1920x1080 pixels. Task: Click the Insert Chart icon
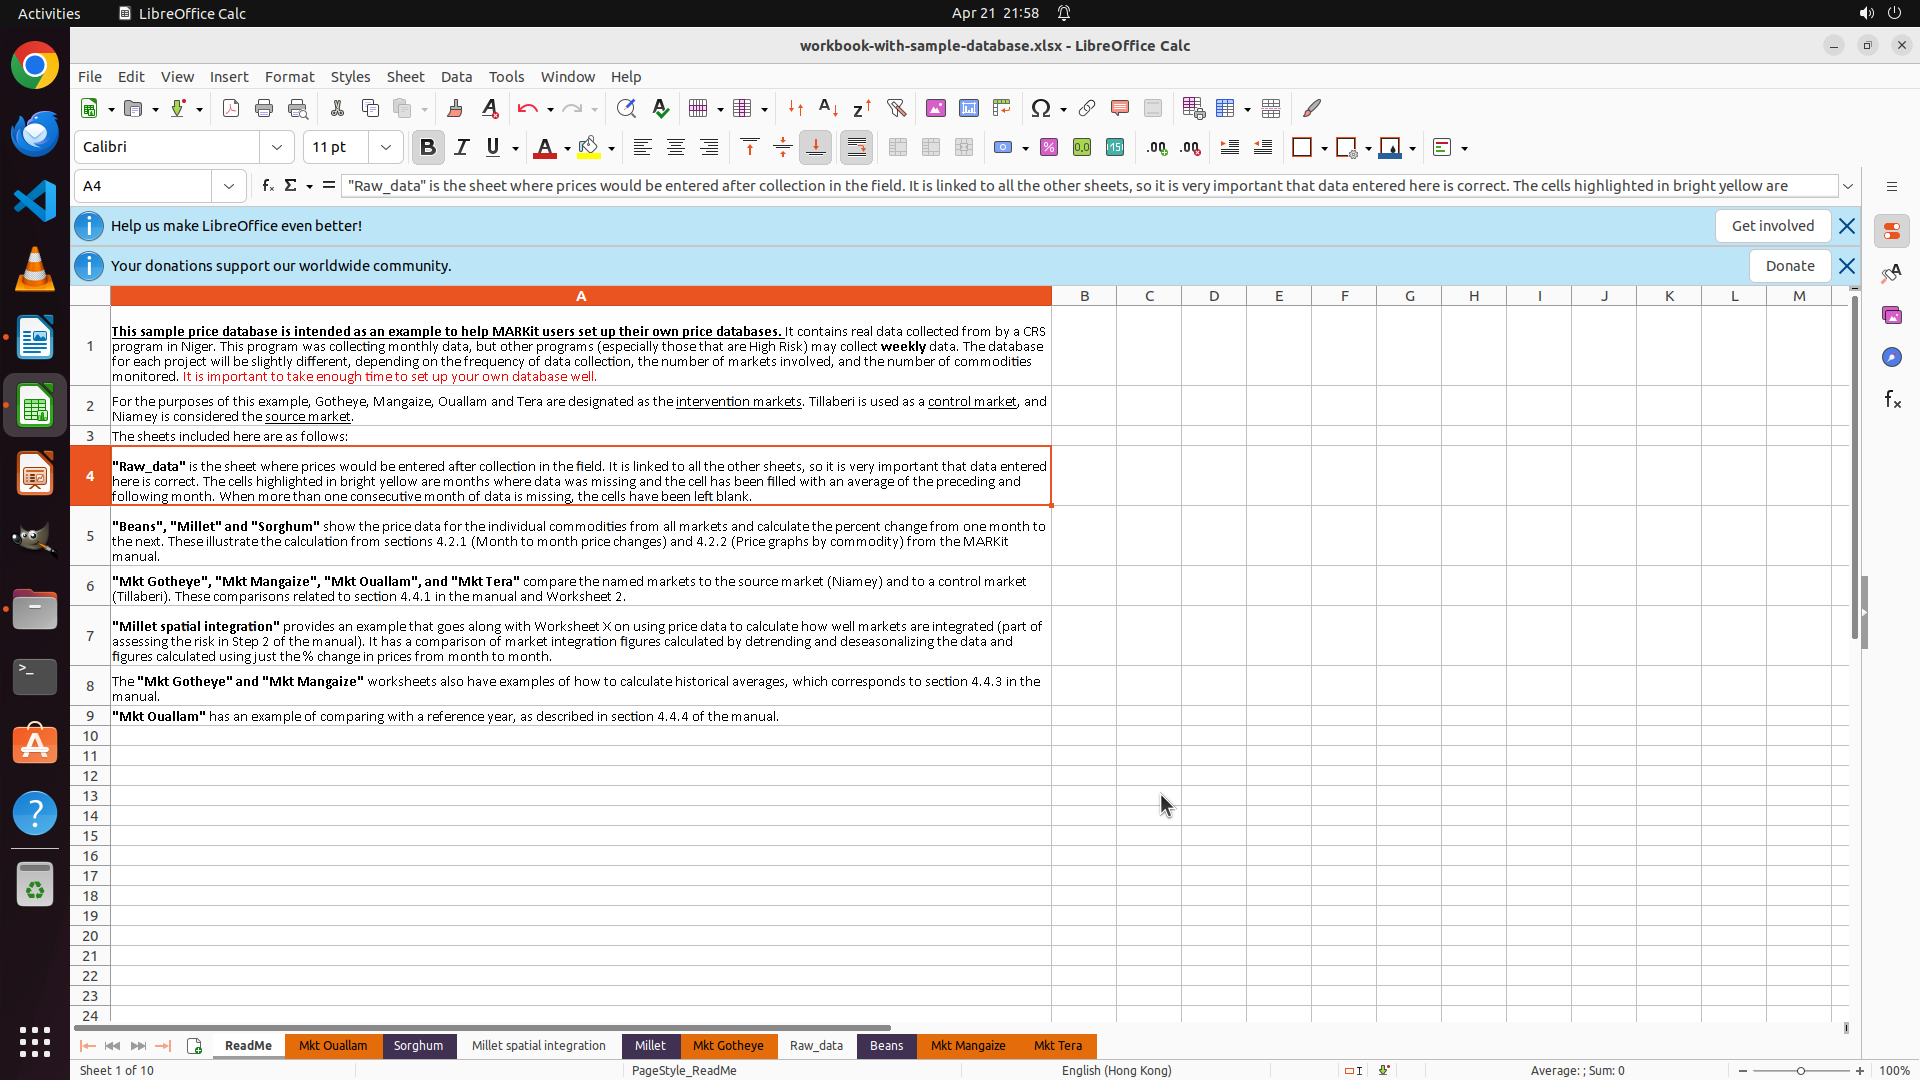969,108
